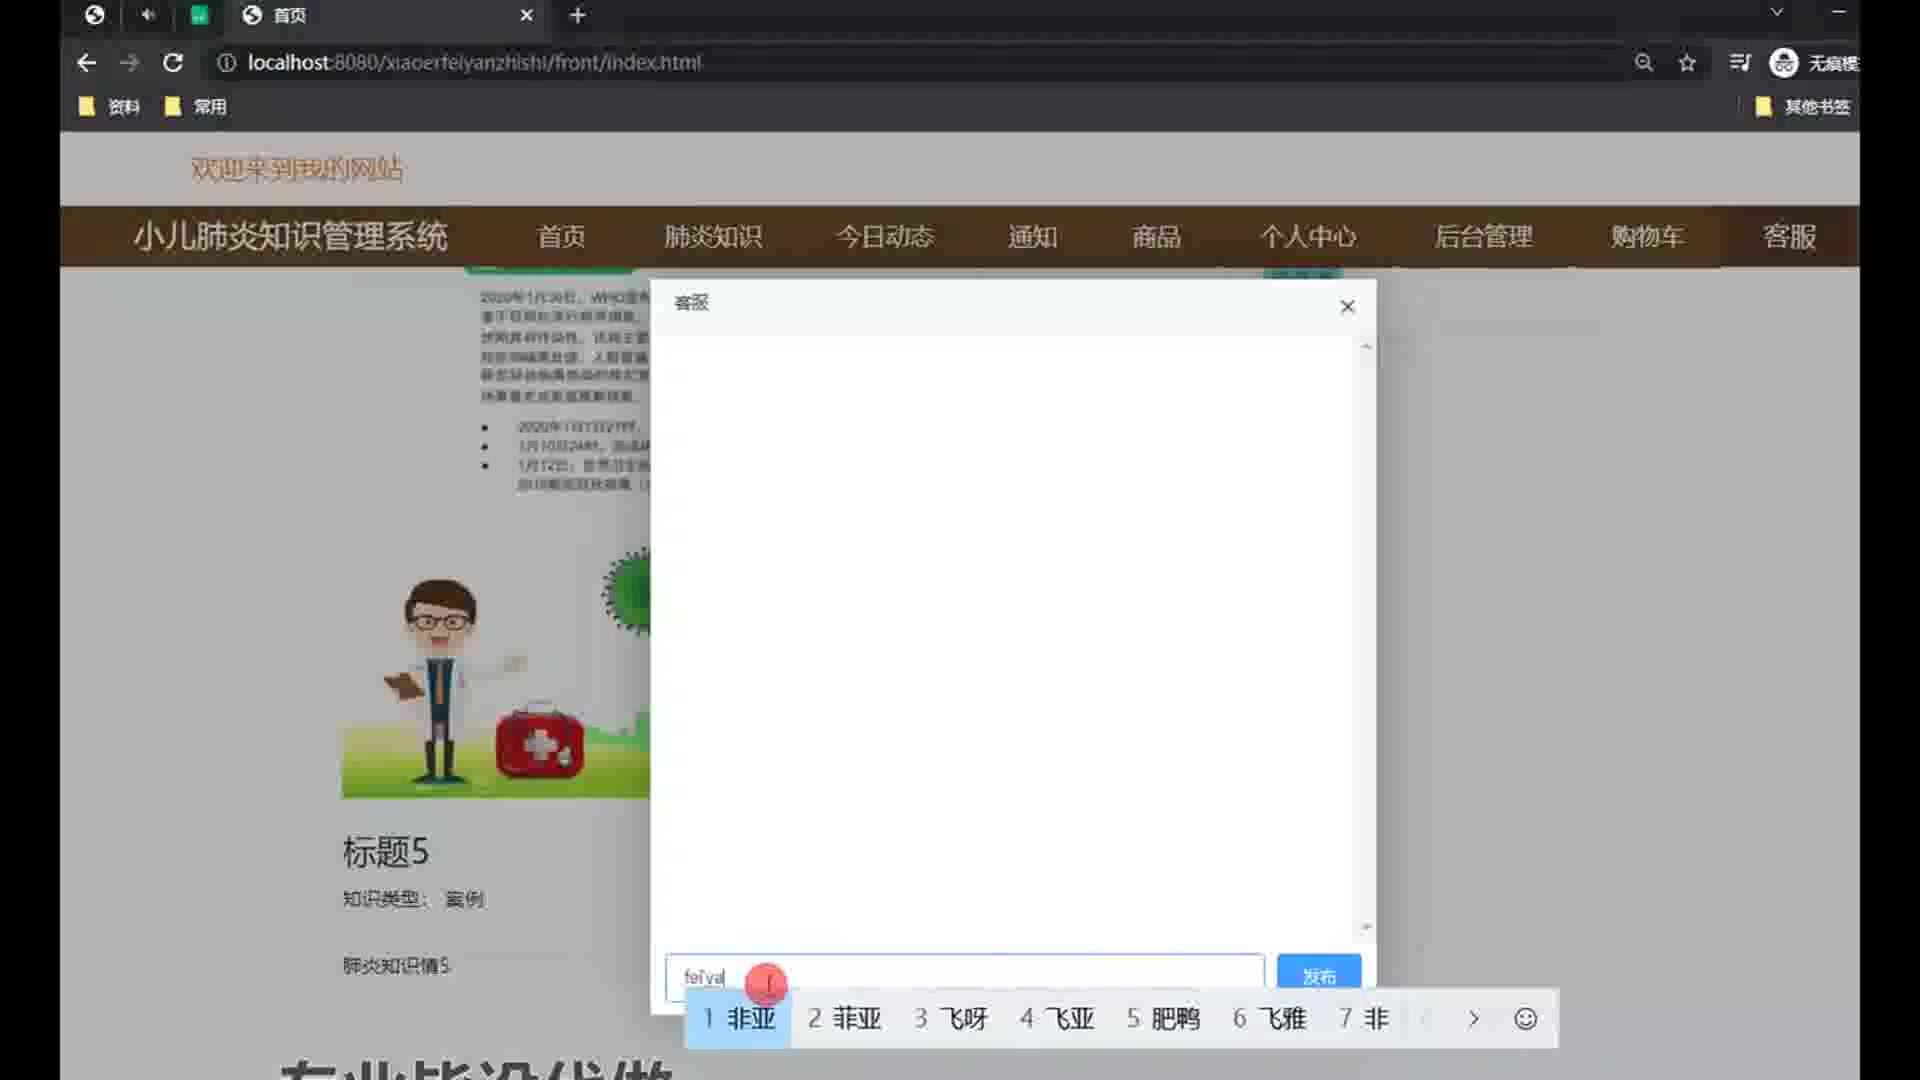Open the 个人中心 navigation item

(1308, 237)
